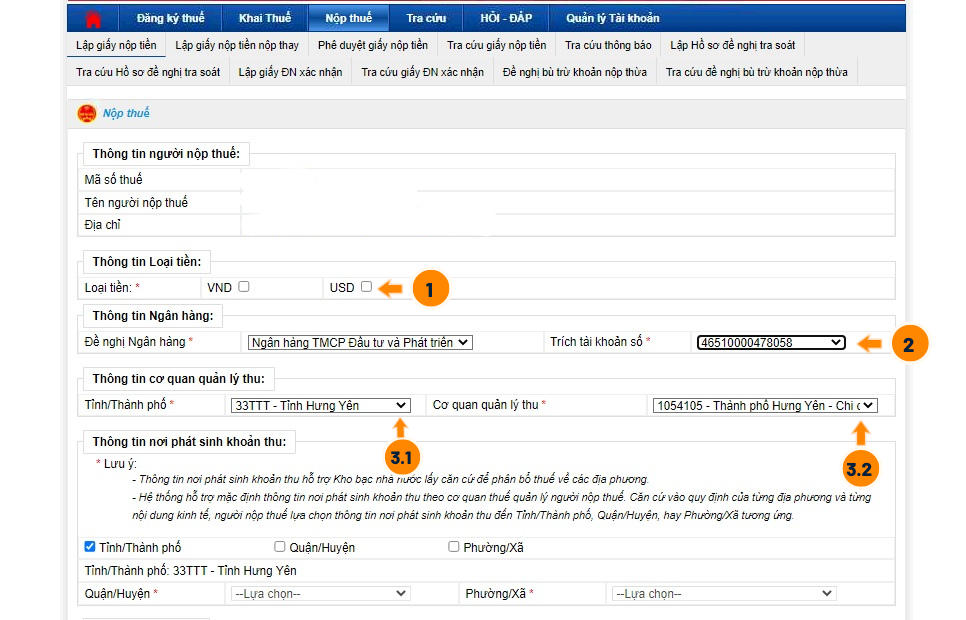Click the text Tỉnh/Thành phố: 33TTT - Tỉnh Hưng Yên
Image resolution: width=966 pixels, height=620 pixels.
click(190, 571)
